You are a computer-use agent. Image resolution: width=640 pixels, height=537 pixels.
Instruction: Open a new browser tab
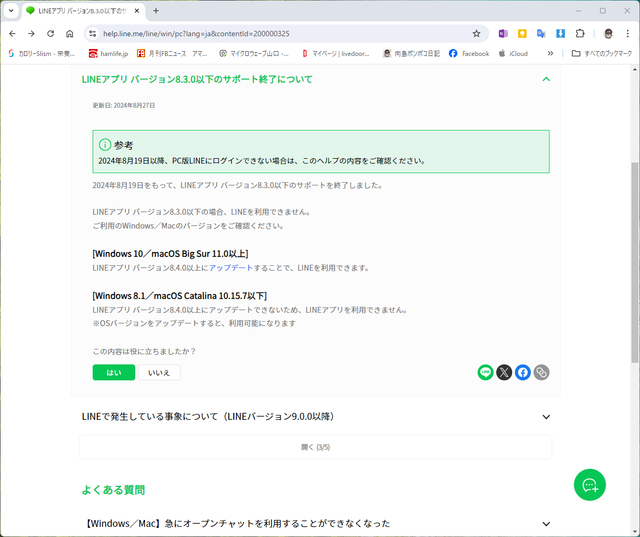click(x=156, y=11)
